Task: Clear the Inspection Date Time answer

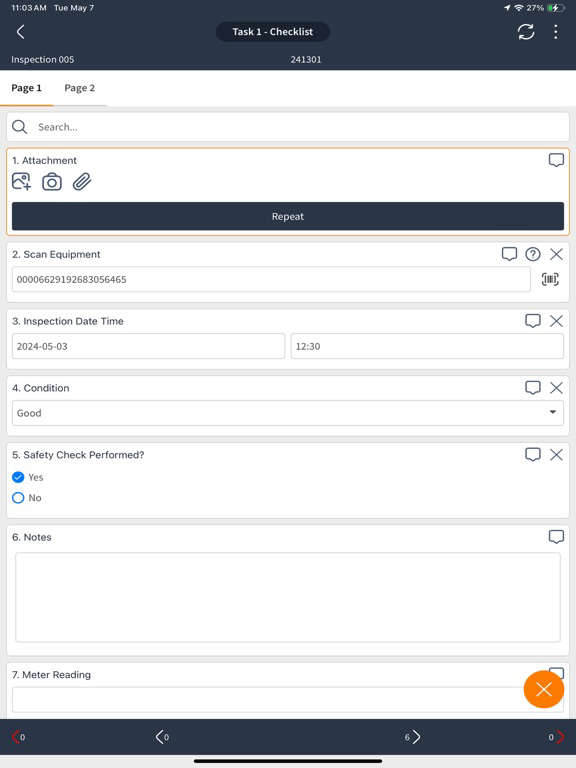Action: click(x=556, y=321)
